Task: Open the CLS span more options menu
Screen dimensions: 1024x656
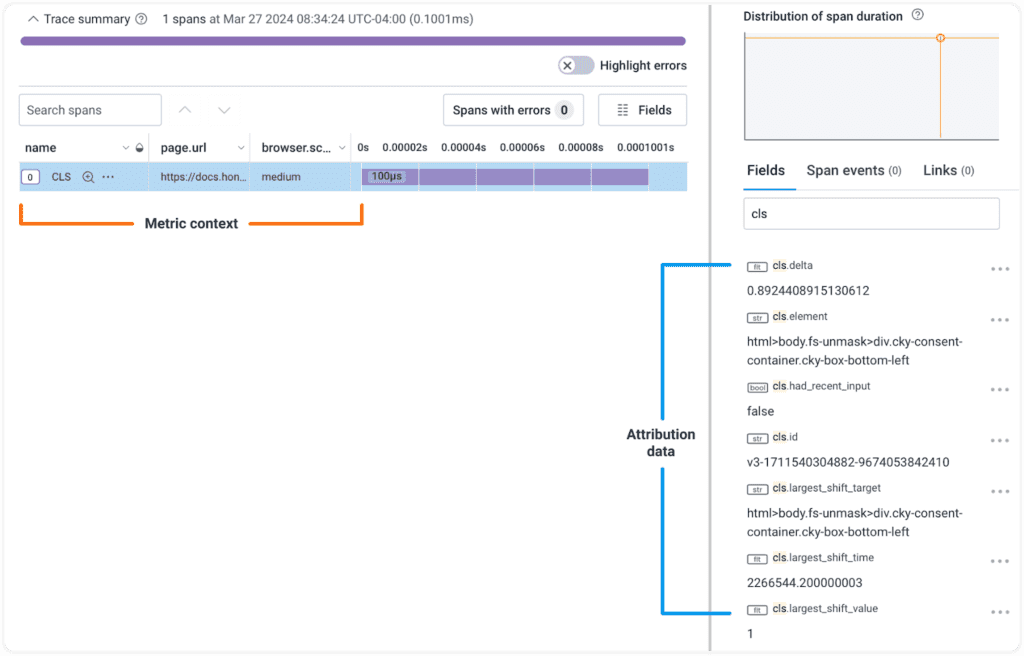Action: [108, 177]
